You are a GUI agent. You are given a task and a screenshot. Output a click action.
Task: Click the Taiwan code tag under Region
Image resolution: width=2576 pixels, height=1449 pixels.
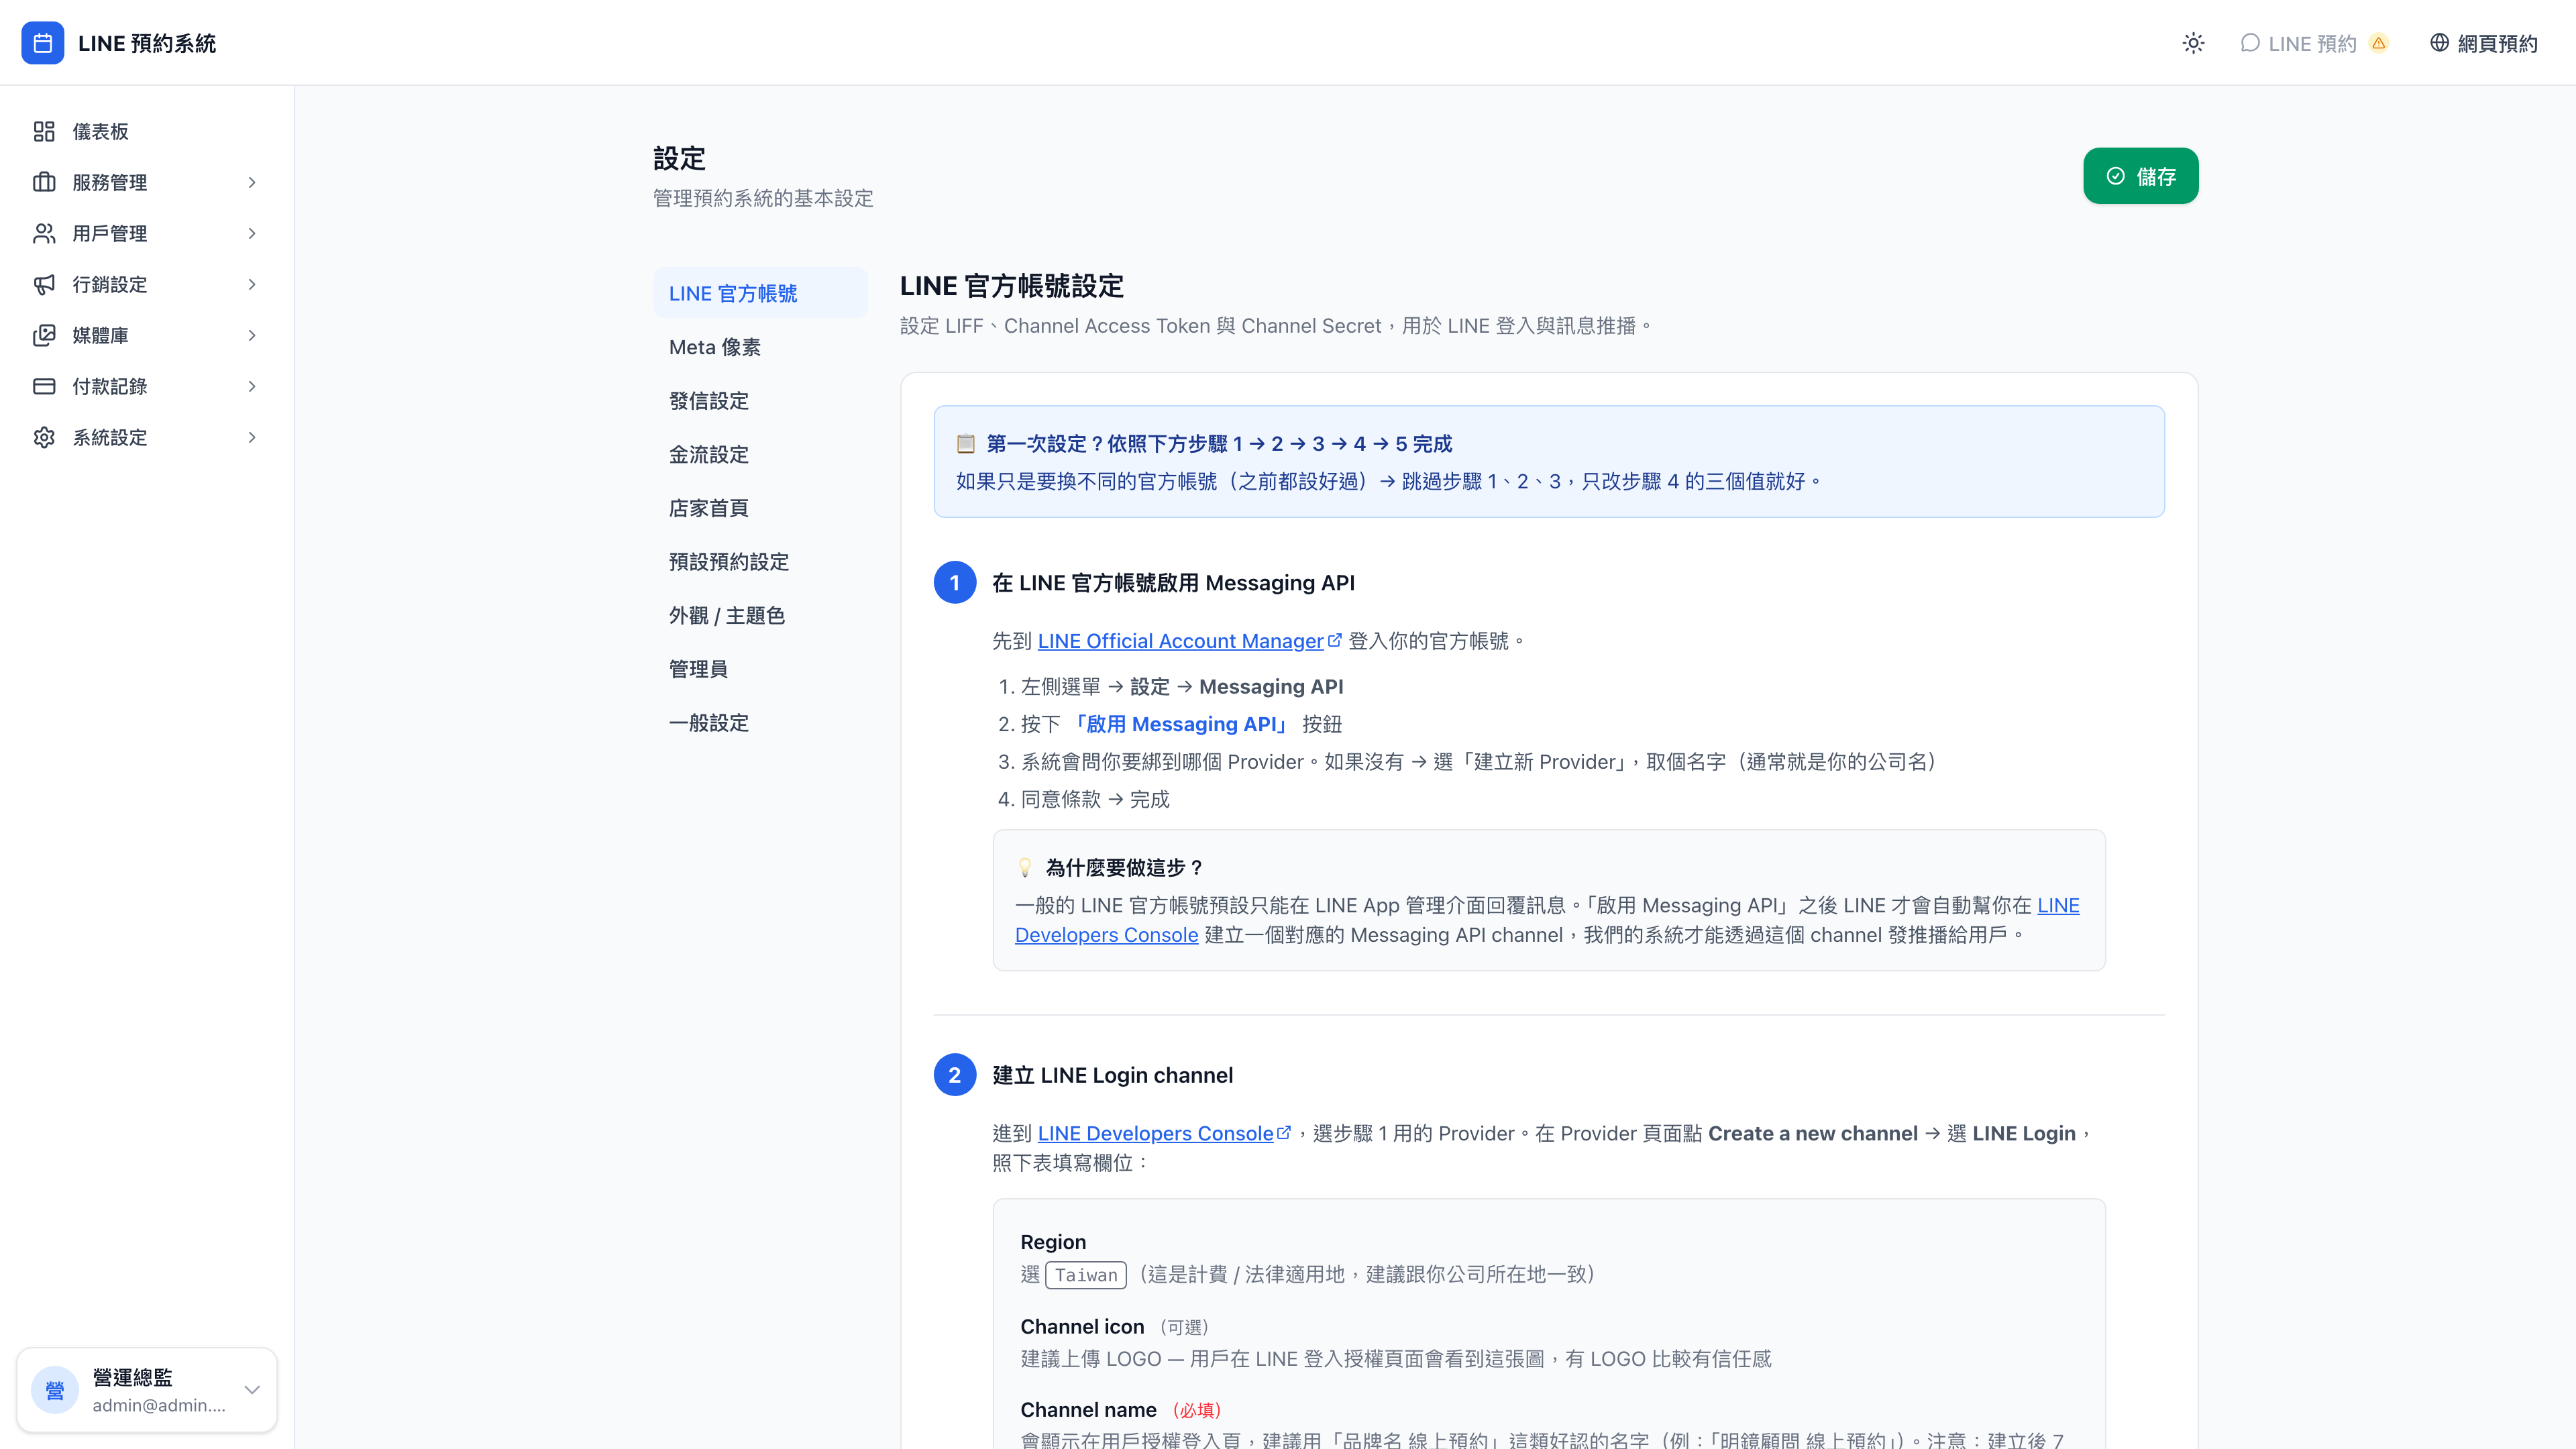[1086, 1275]
